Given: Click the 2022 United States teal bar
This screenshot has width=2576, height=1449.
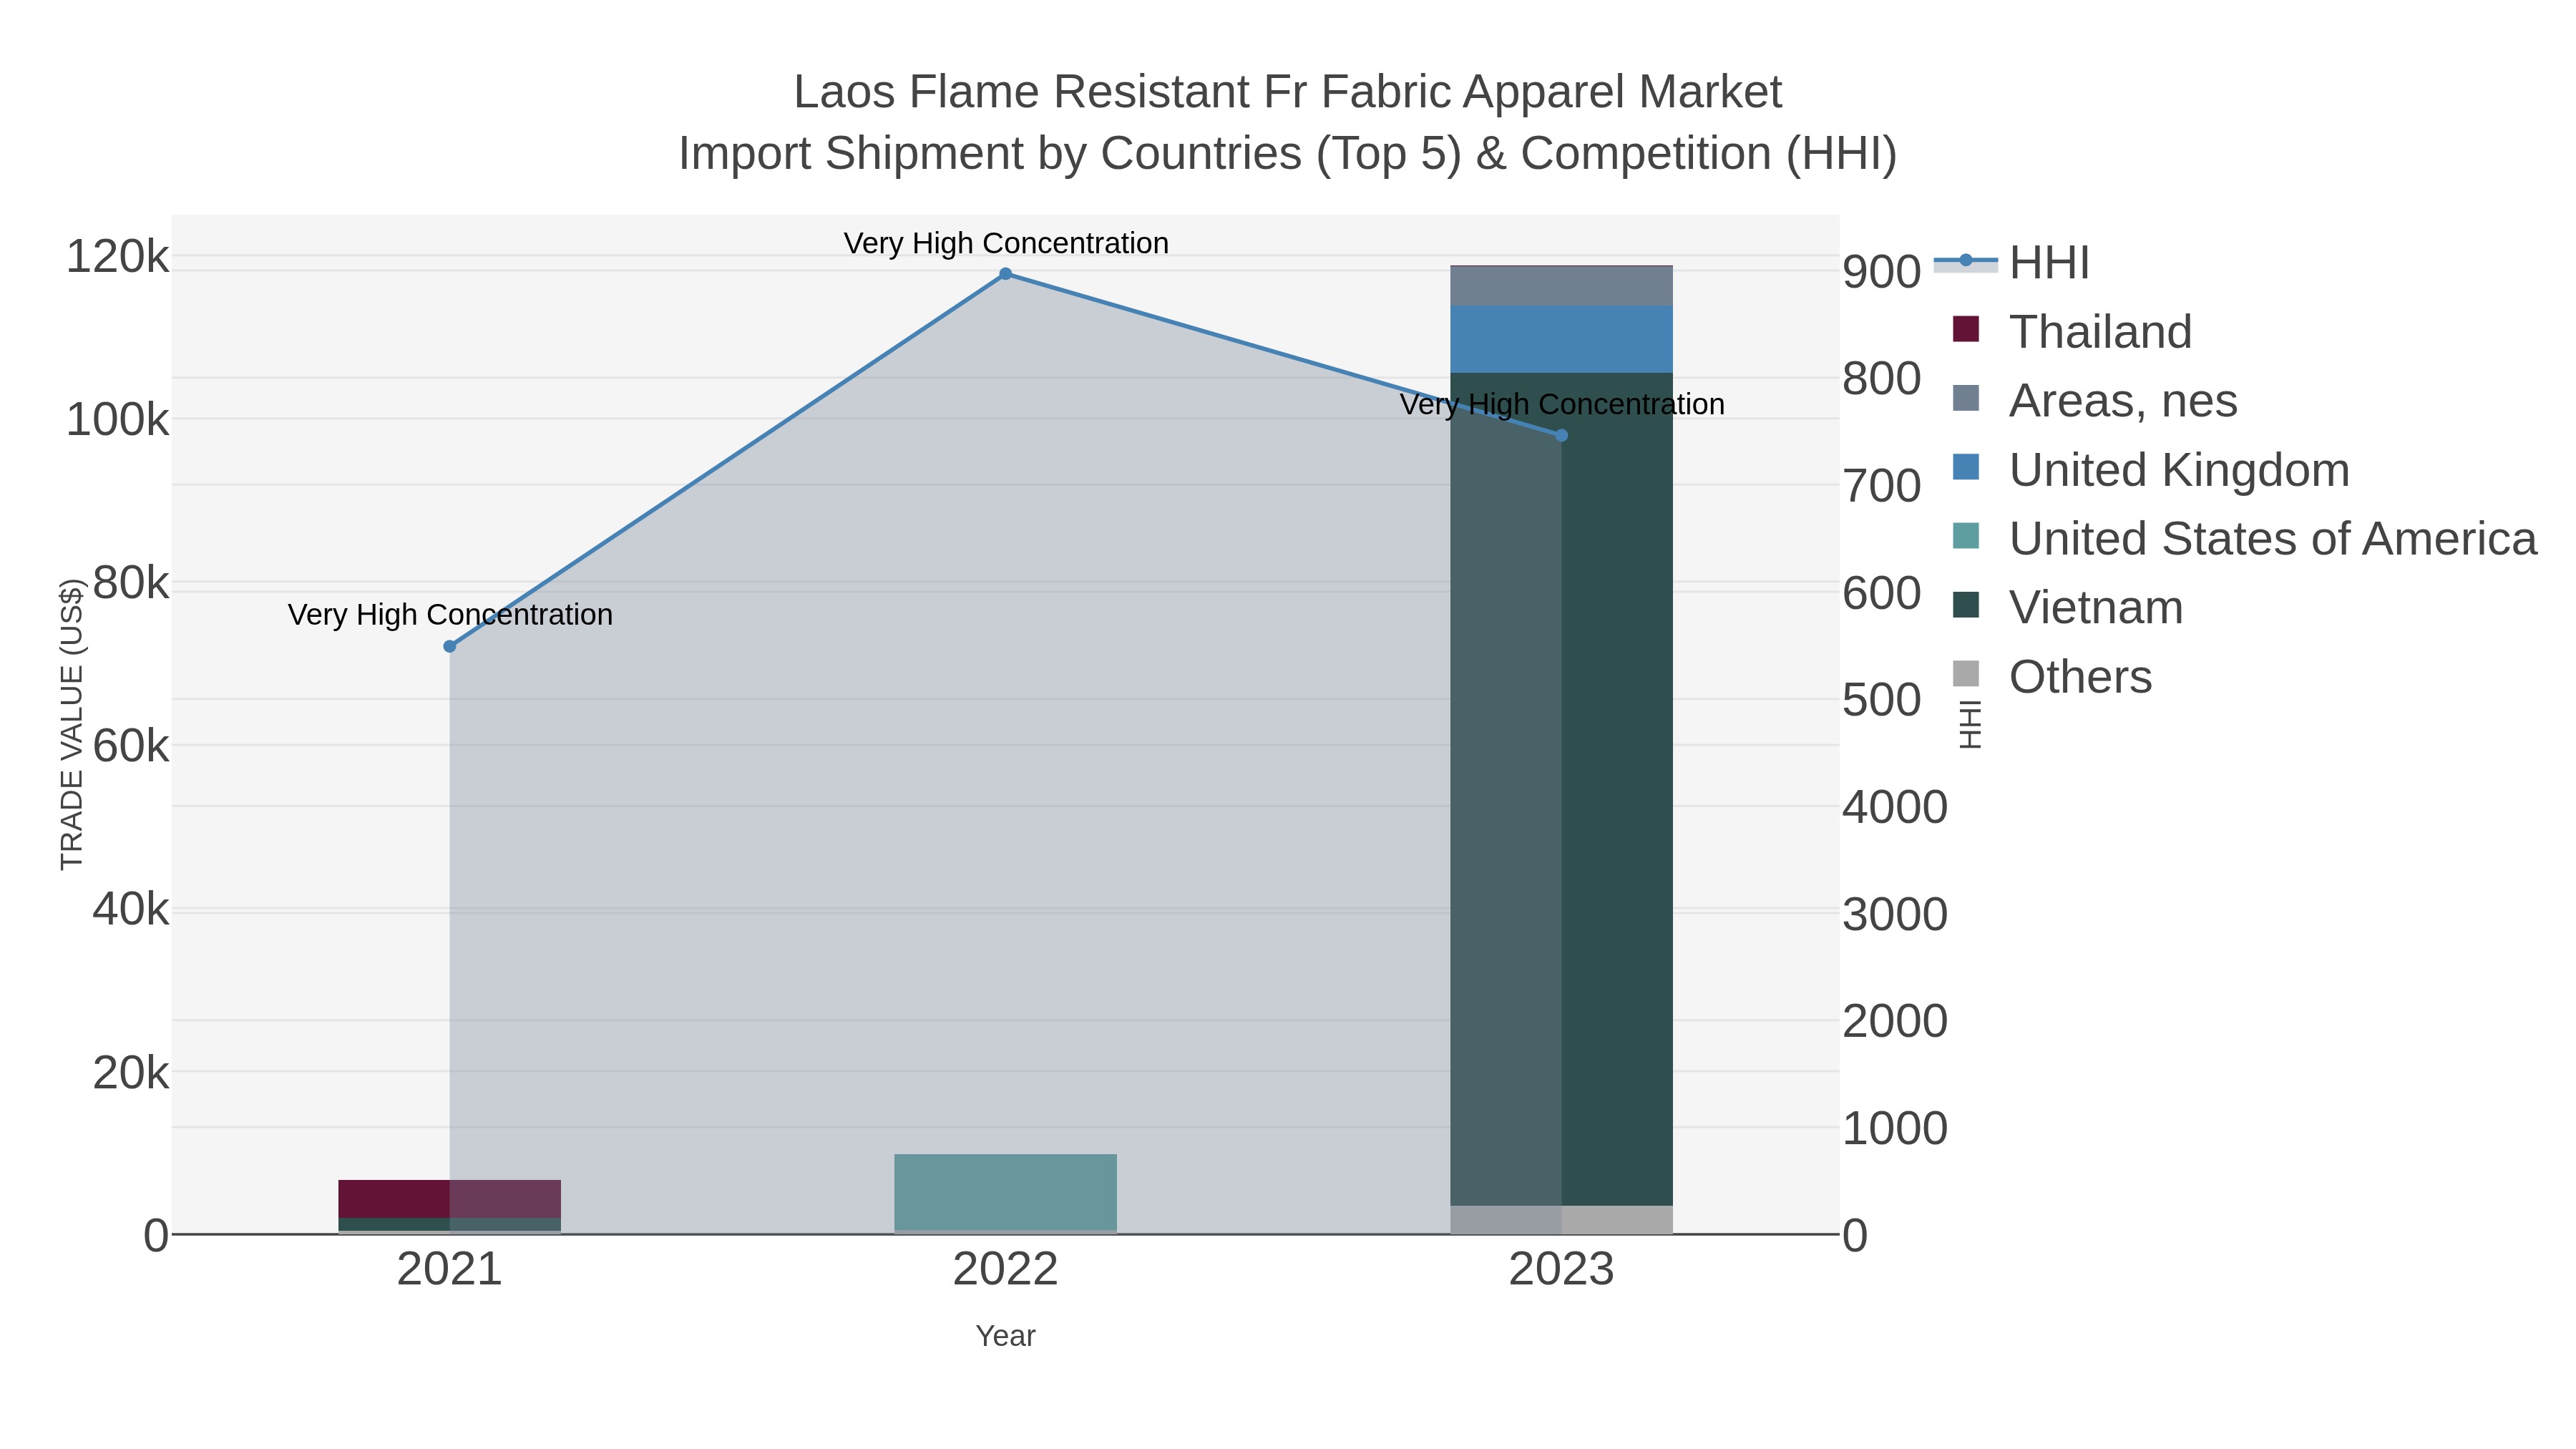Looking at the screenshot, I should (1006, 1192).
